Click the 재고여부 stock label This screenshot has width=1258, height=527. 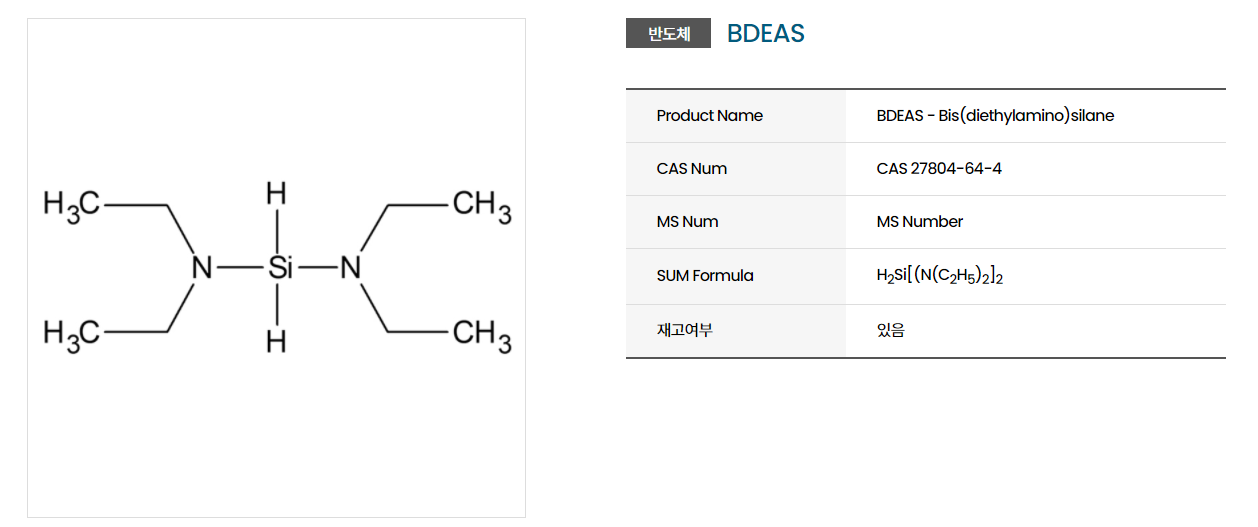[x=684, y=330]
